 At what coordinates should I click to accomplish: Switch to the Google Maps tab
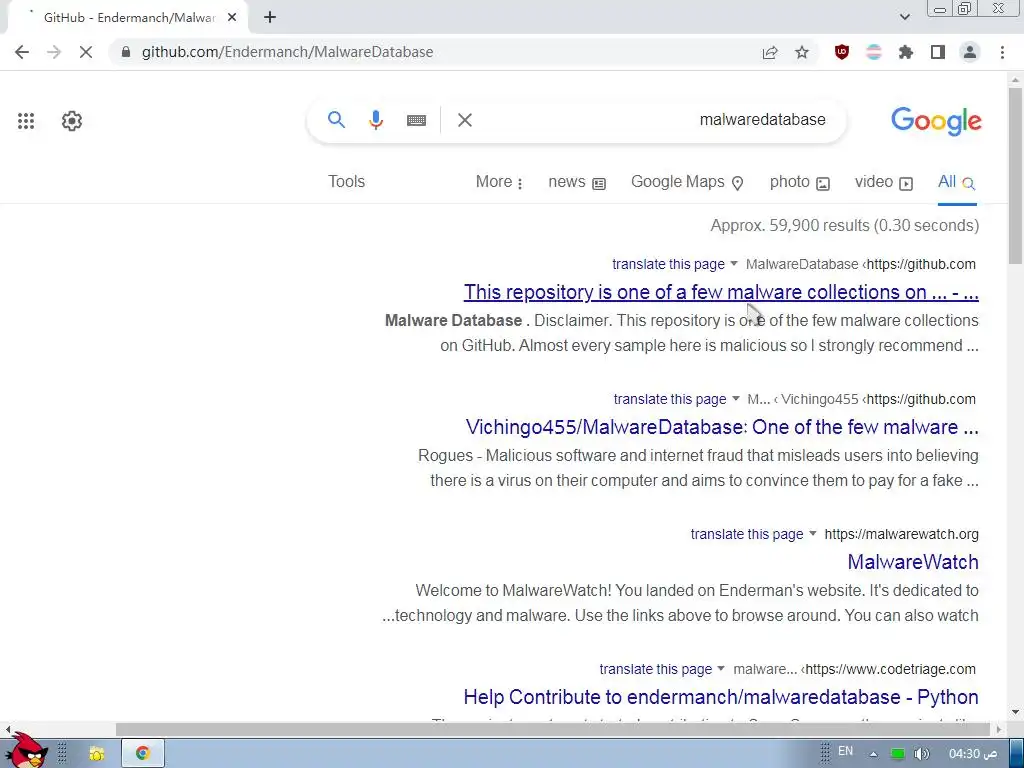pos(687,182)
